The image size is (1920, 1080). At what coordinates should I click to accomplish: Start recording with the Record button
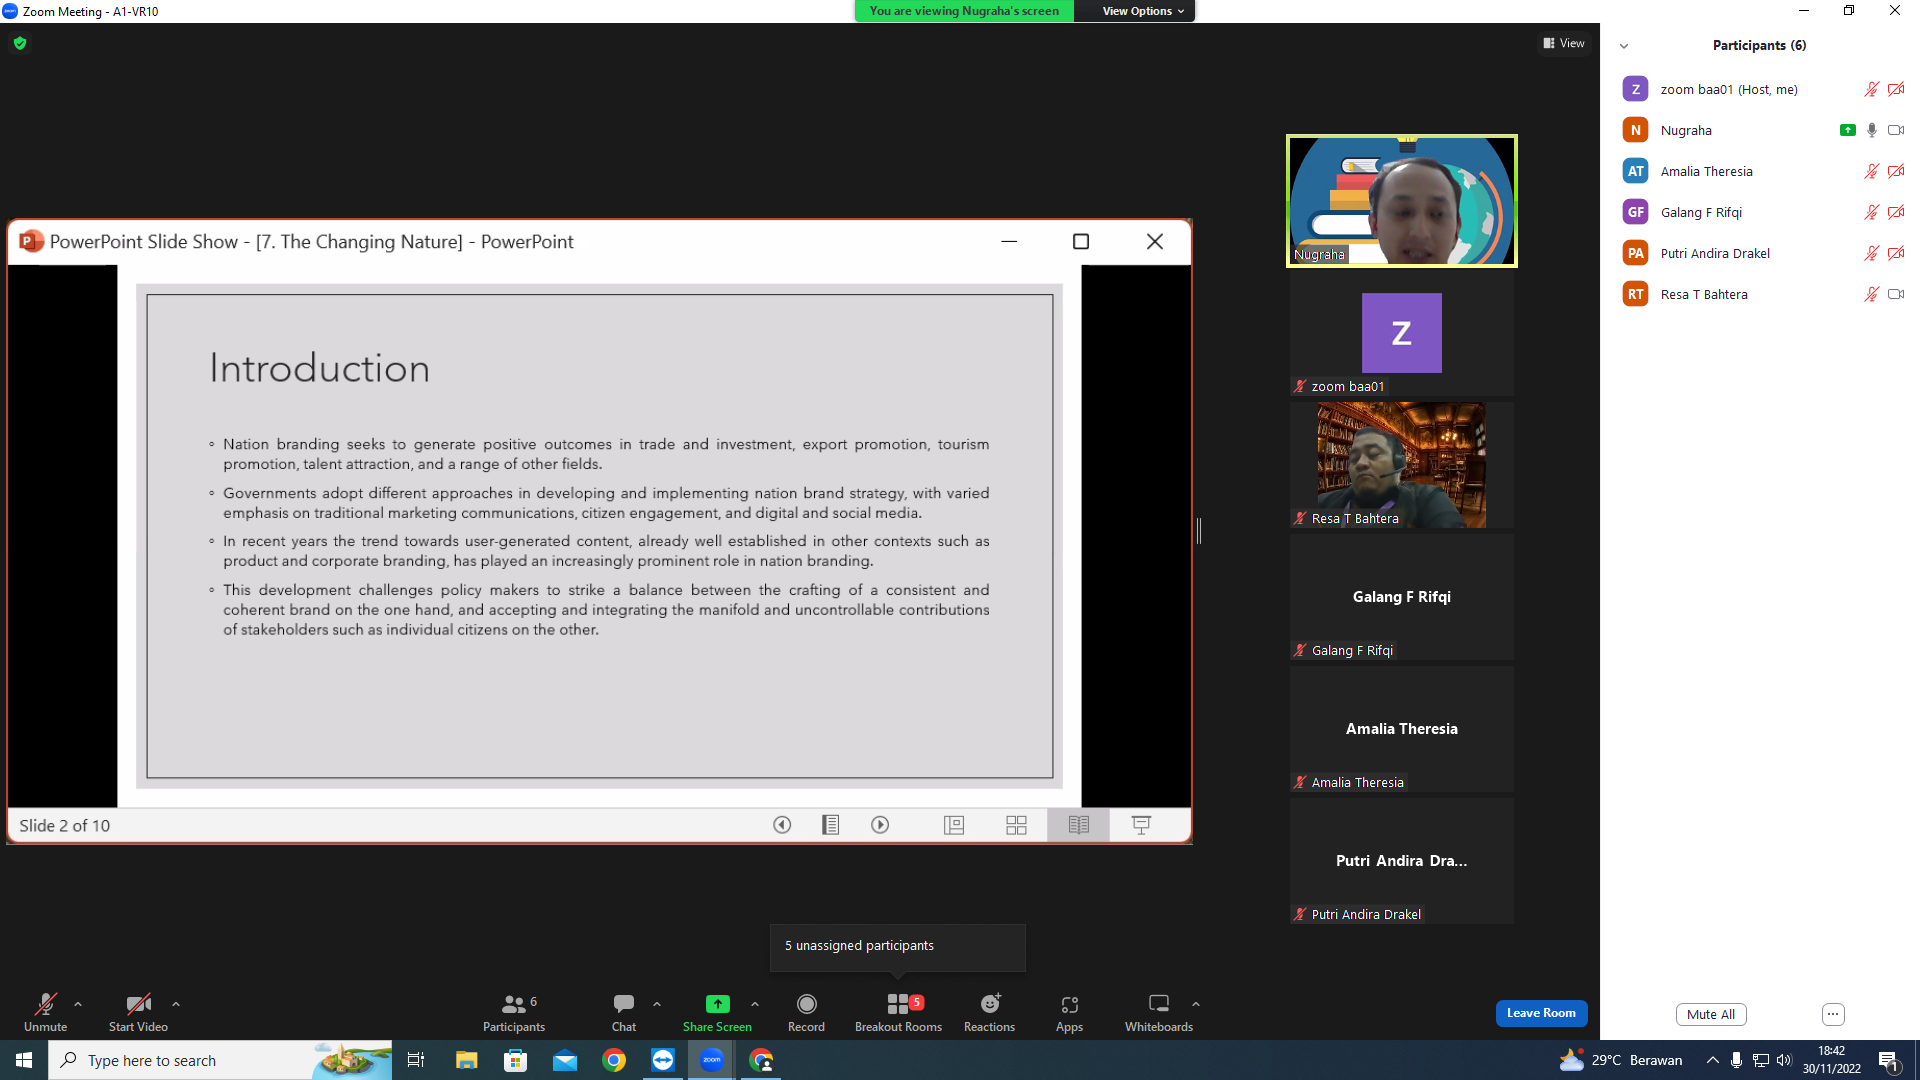coord(806,1012)
